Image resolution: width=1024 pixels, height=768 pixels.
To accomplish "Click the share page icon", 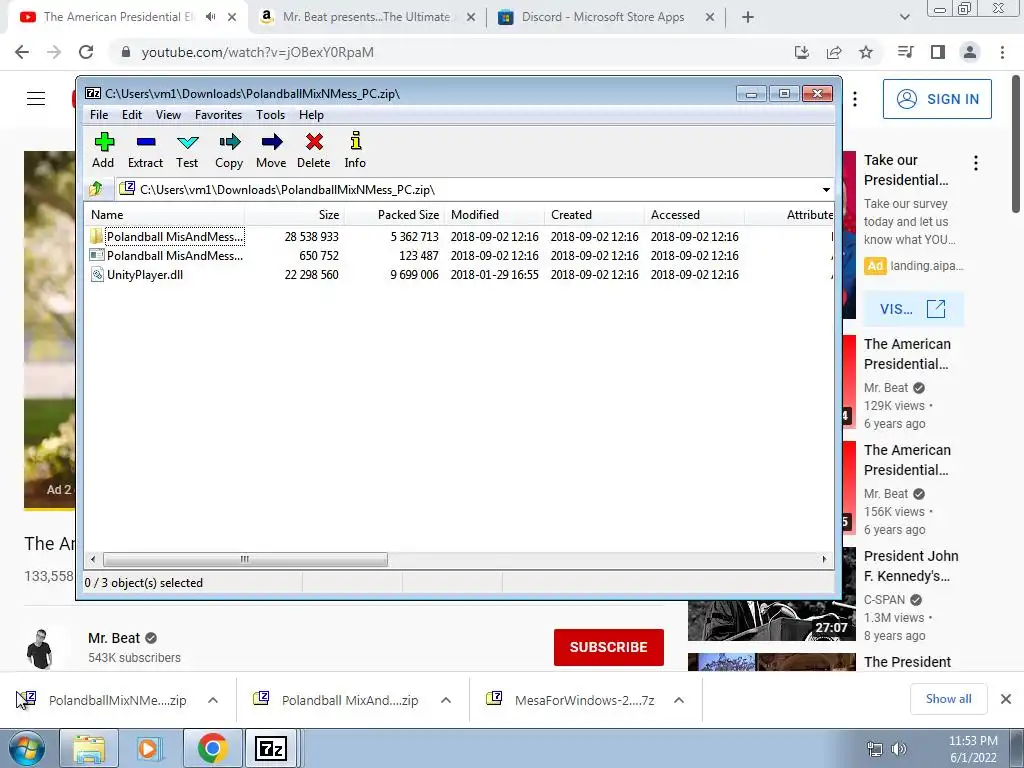I will coord(834,52).
